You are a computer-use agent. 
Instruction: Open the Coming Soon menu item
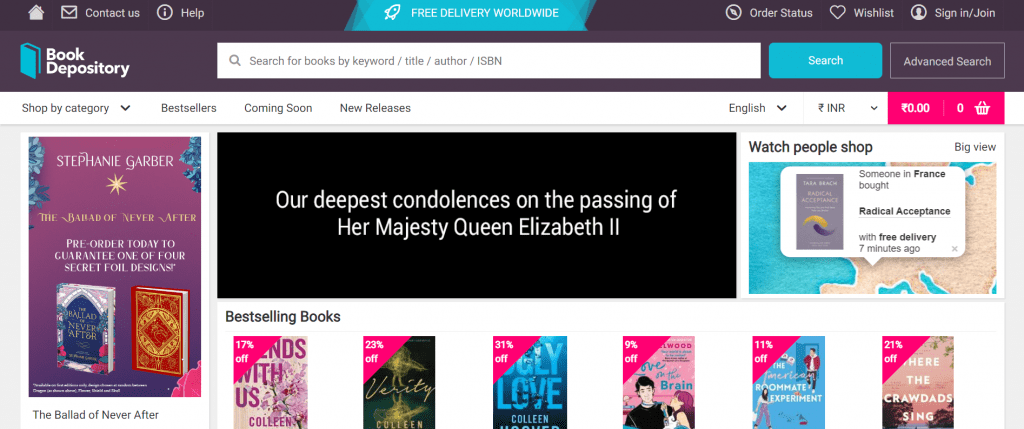[x=278, y=108]
